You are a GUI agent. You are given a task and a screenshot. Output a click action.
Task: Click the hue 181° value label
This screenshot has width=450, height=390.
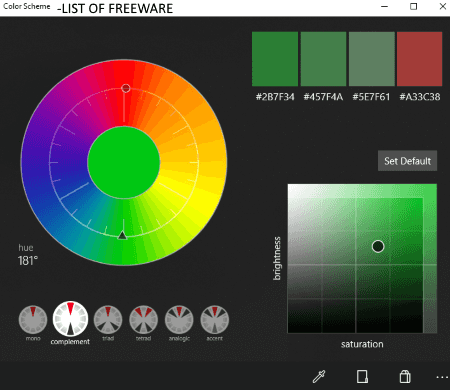[28, 261]
